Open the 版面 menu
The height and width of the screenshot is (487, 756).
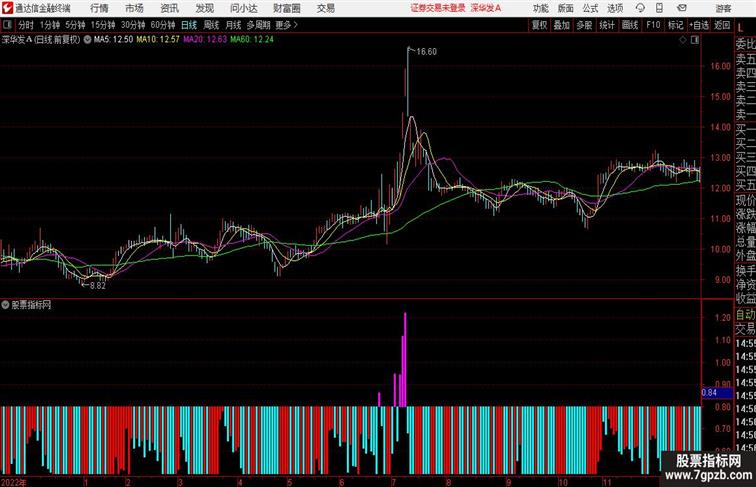566,8
